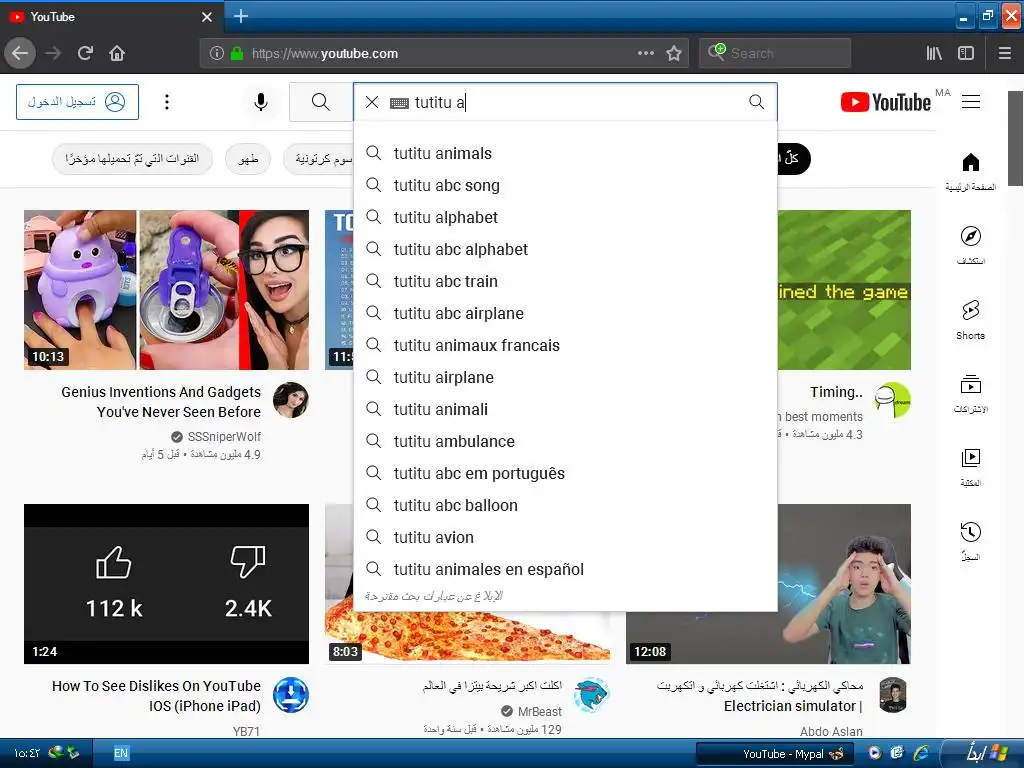Choose suggestion "tutitu airplane"

coord(566,377)
